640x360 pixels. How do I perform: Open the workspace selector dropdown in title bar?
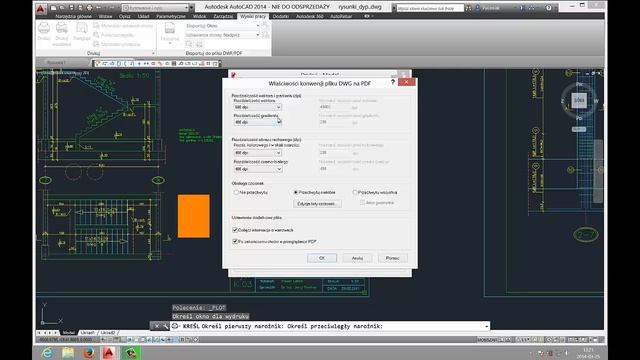tap(155, 8)
